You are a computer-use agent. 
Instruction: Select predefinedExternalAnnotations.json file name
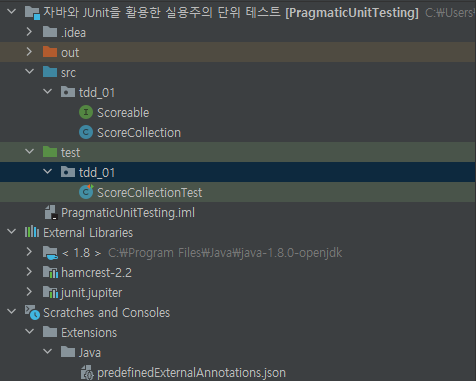pyautogui.click(x=191, y=373)
